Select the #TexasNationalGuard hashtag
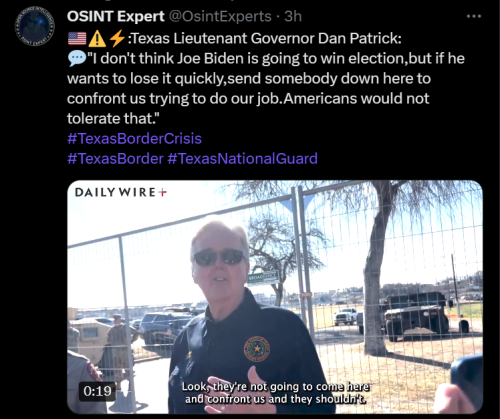The height and width of the screenshot is (419, 500). [242, 159]
